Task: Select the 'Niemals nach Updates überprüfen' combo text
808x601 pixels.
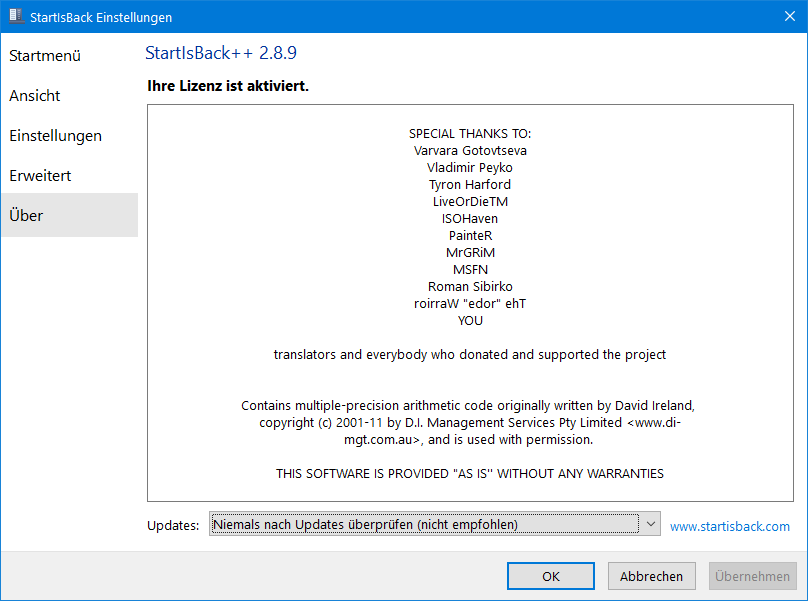Action: pos(365,525)
